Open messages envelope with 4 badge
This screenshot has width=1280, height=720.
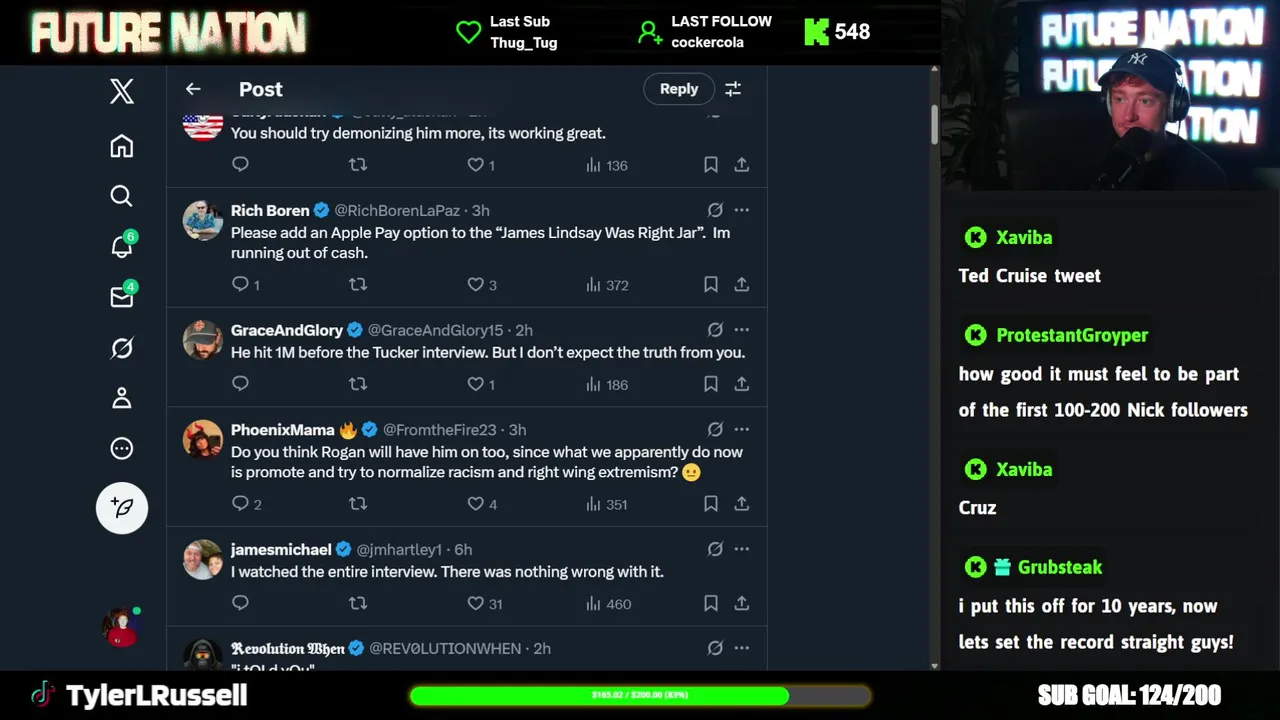pyautogui.click(x=122, y=296)
